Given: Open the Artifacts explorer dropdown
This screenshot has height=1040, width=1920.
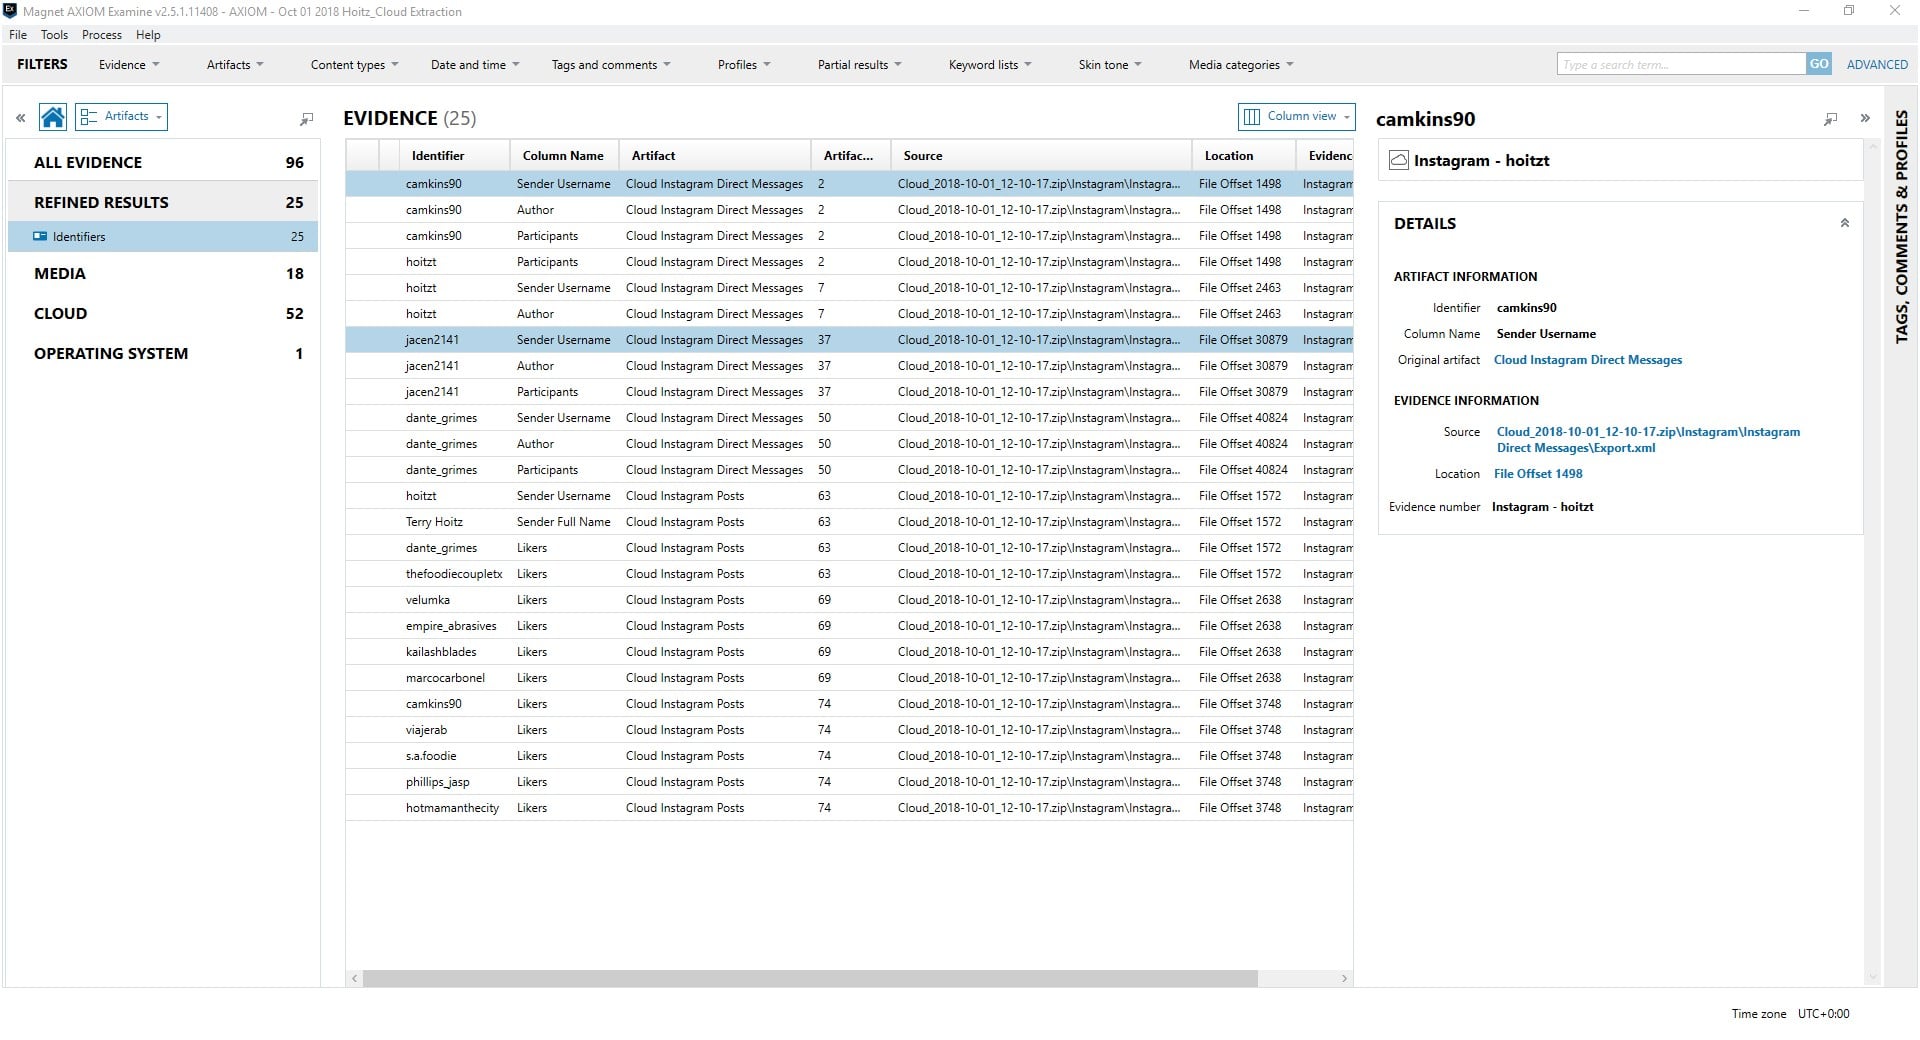Looking at the screenshot, I should pos(121,116).
